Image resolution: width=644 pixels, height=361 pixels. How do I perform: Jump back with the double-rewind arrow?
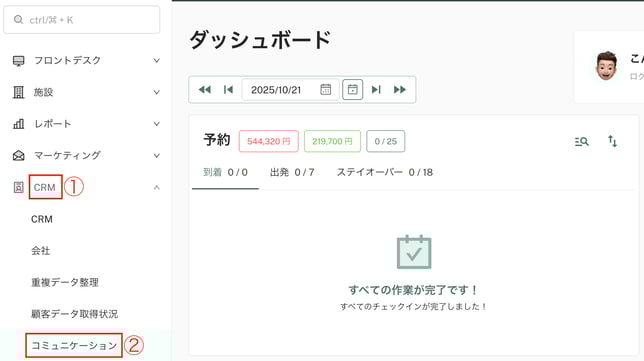click(205, 90)
